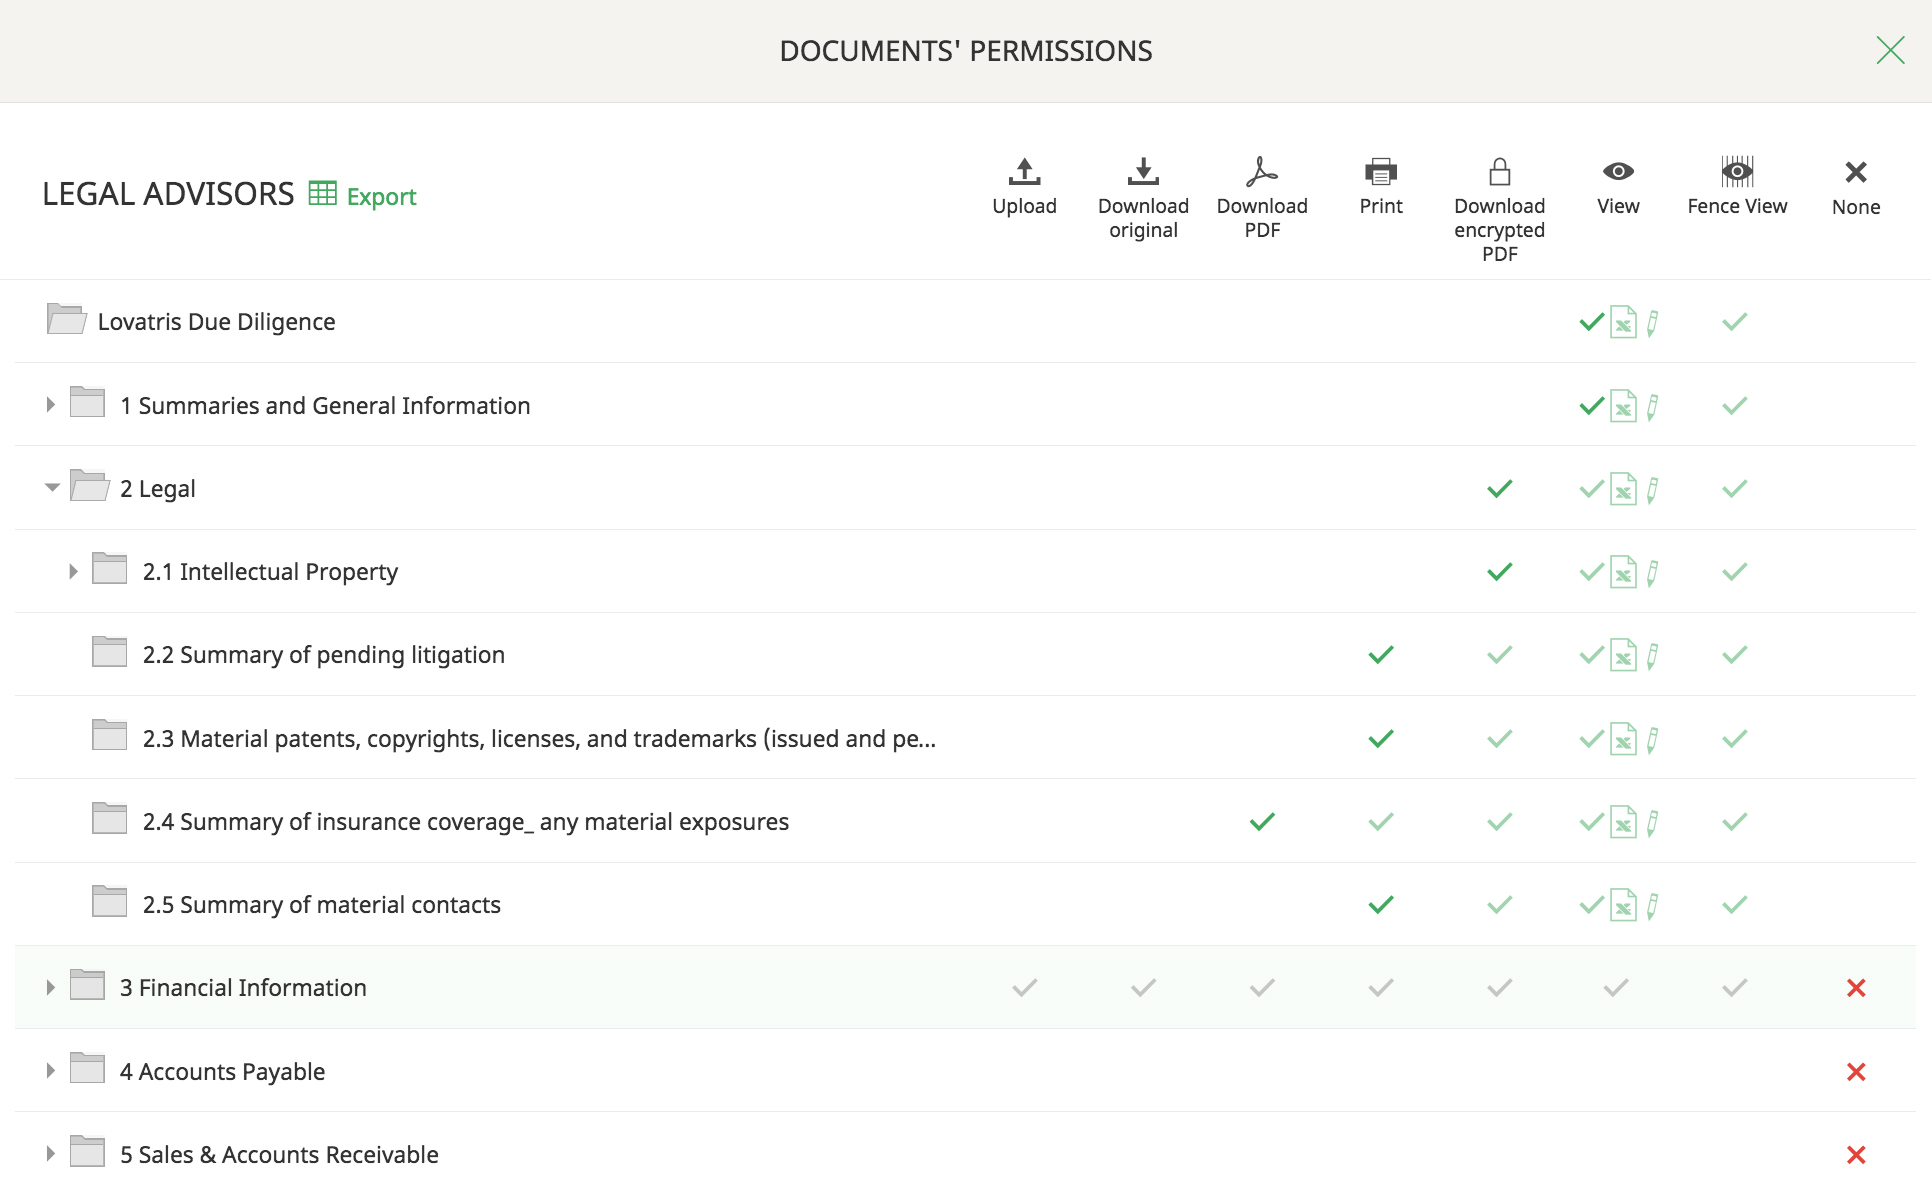
Task: Select the 5 Sales and Accounts Receivable folder
Action: (x=276, y=1153)
